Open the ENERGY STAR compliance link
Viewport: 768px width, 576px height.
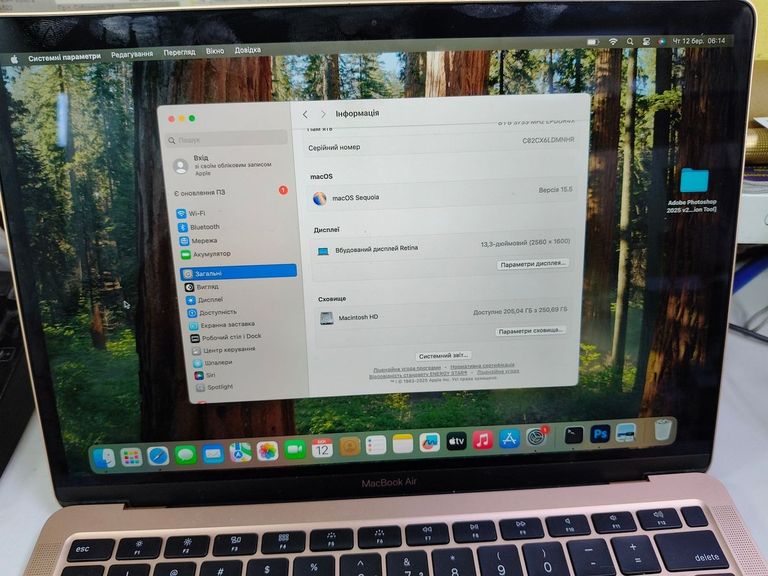coord(418,373)
